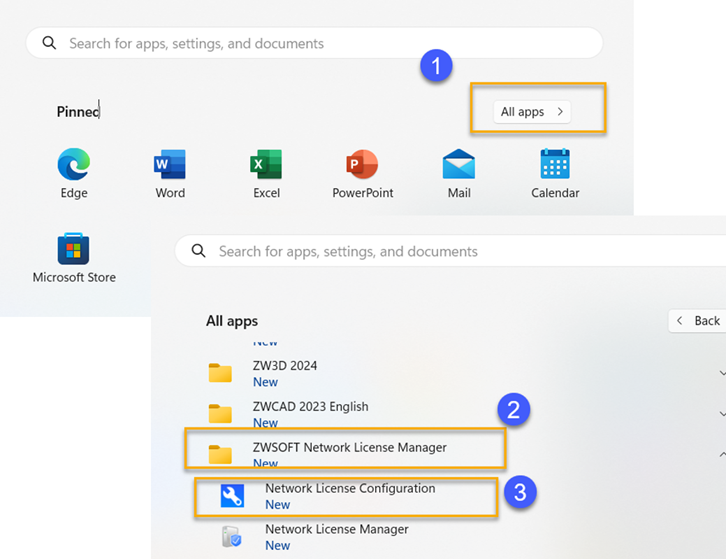Click the ZWSOFT Network License Manager folder icon
The image size is (726, 559).
point(220,454)
